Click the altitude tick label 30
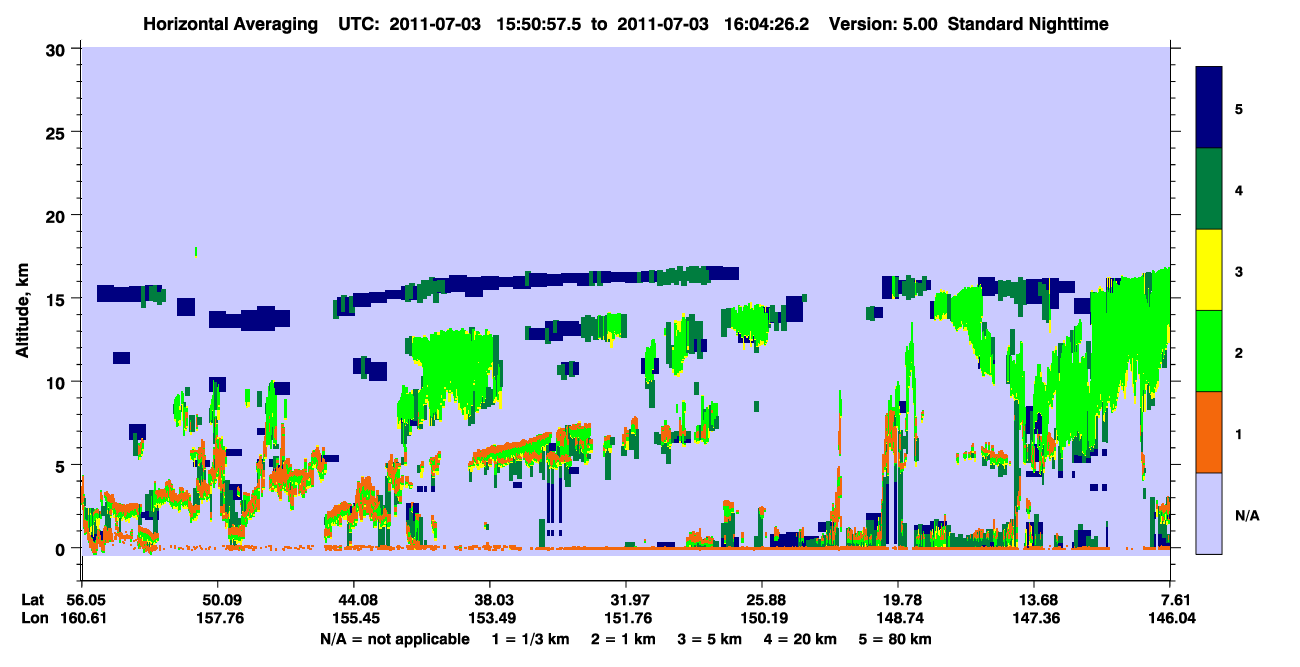The width and height of the screenshot is (1300, 667). pos(58,49)
